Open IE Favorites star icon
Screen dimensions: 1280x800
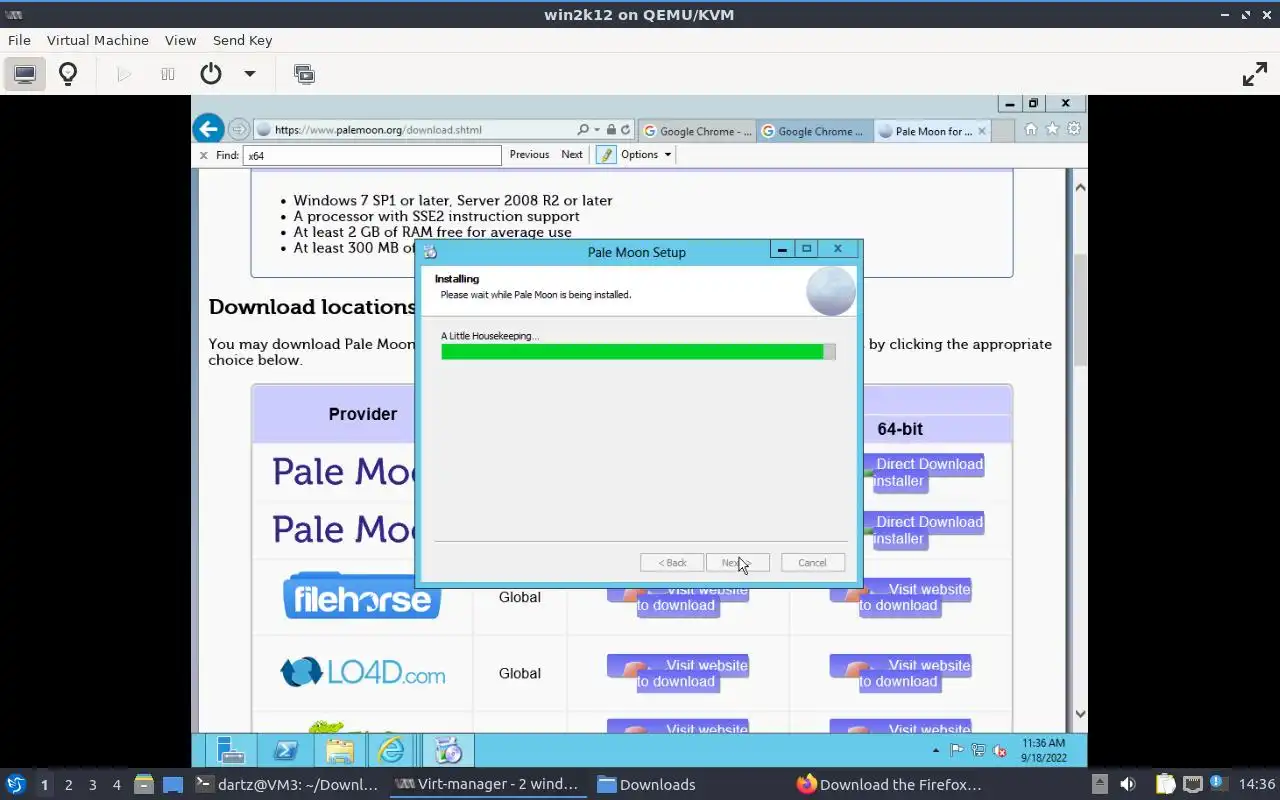click(1052, 129)
